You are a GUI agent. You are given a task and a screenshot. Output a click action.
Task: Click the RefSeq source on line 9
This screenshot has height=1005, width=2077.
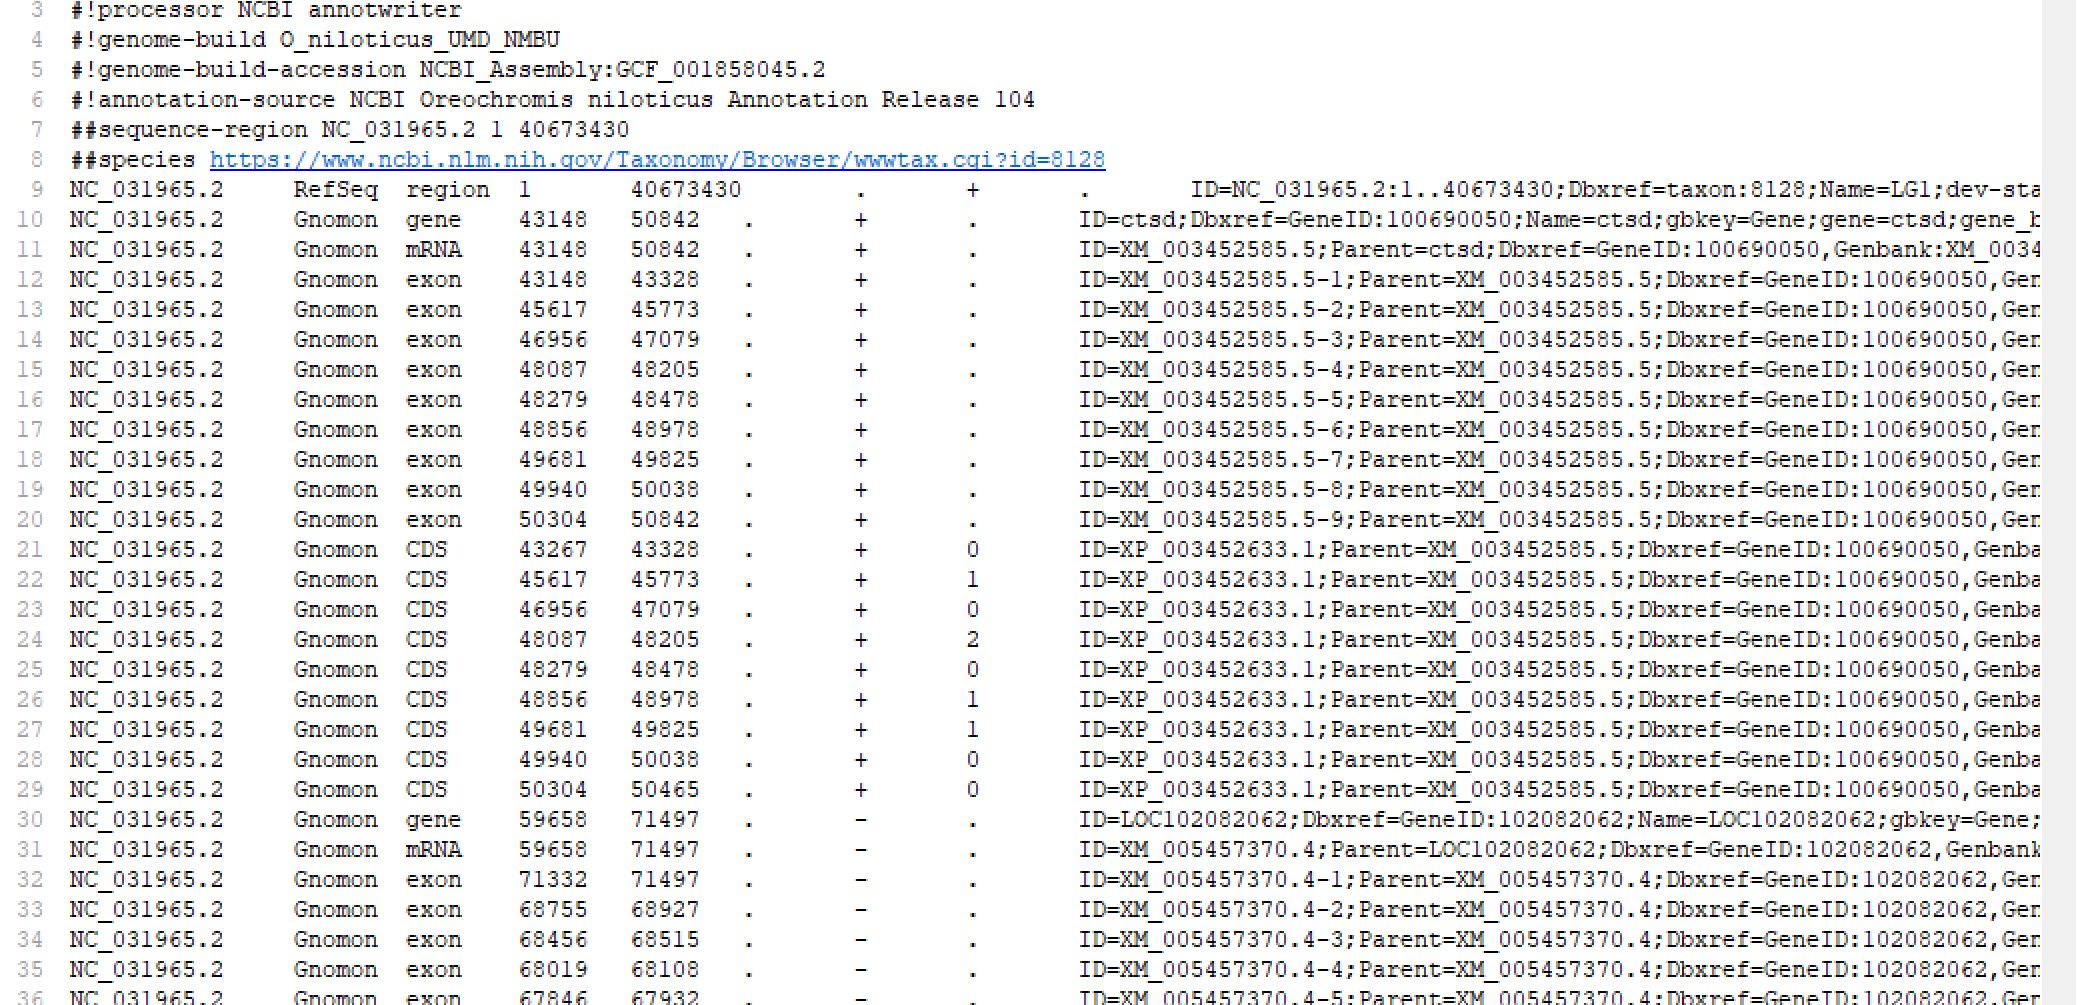coord(335,190)
